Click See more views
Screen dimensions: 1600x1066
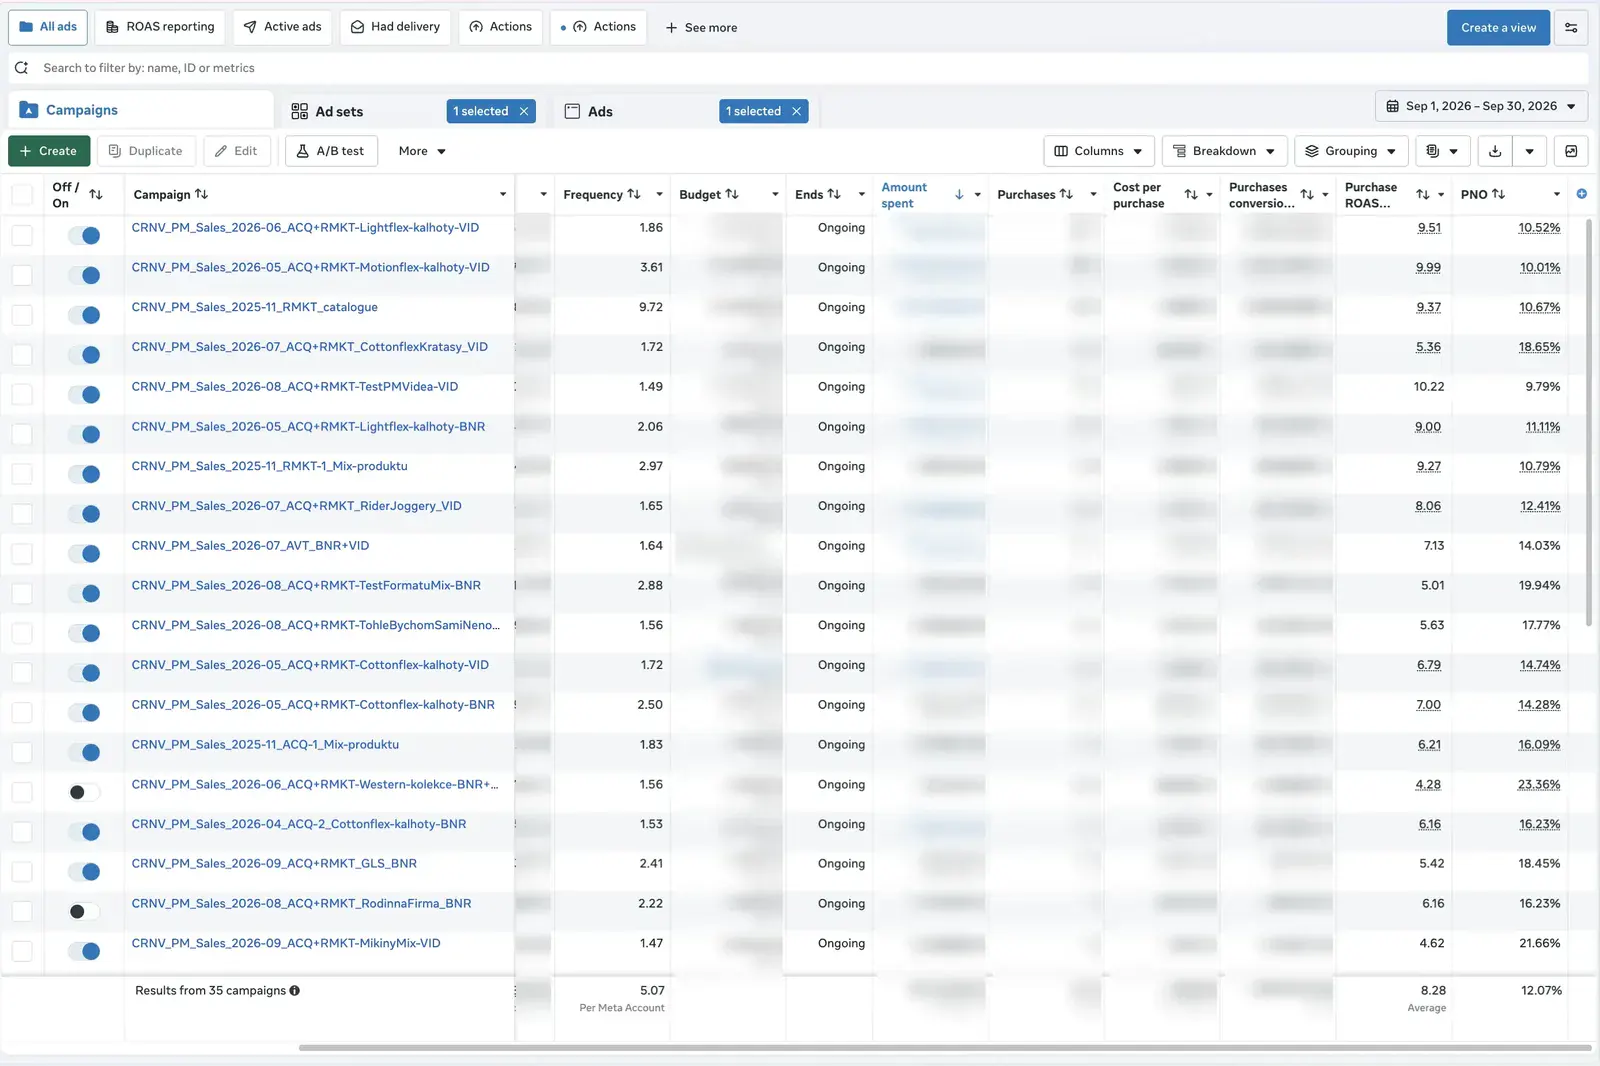701,28
